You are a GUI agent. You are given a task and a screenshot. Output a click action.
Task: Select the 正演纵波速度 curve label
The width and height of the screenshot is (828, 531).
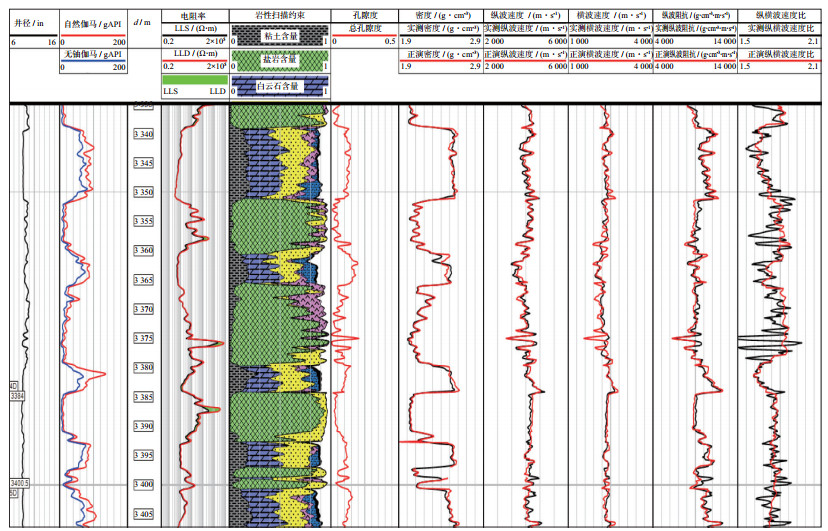(x=524, y=54)
